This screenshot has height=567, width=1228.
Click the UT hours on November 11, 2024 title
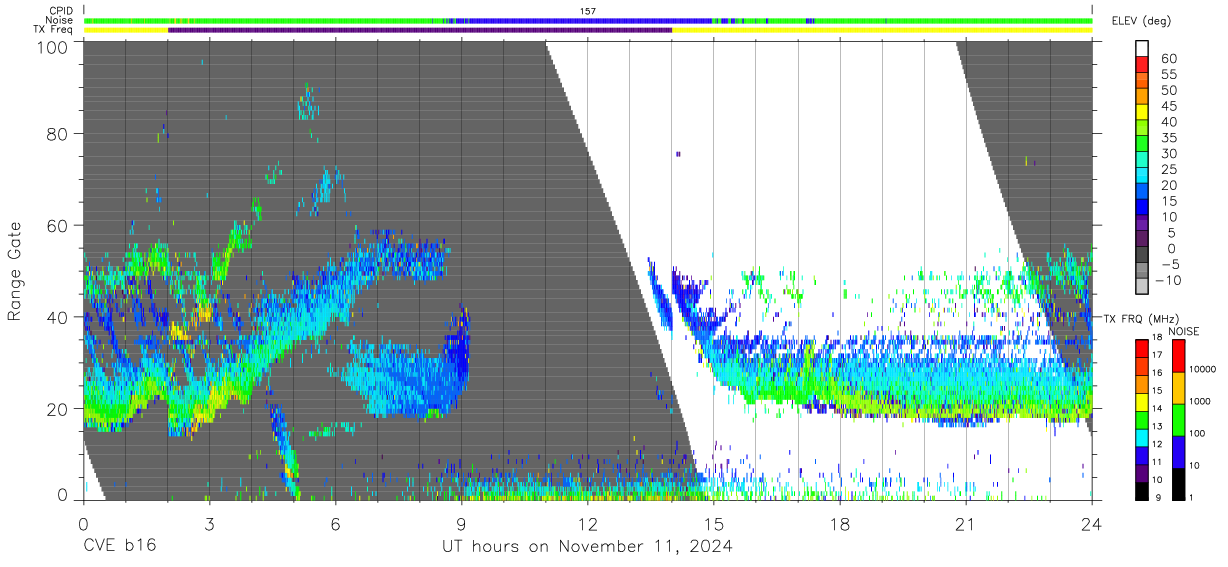588,546
